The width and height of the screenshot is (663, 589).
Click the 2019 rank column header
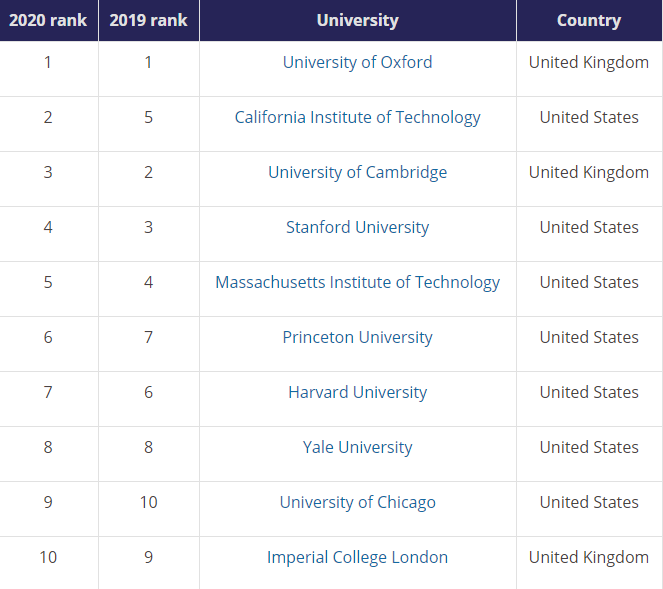(148, 20)
